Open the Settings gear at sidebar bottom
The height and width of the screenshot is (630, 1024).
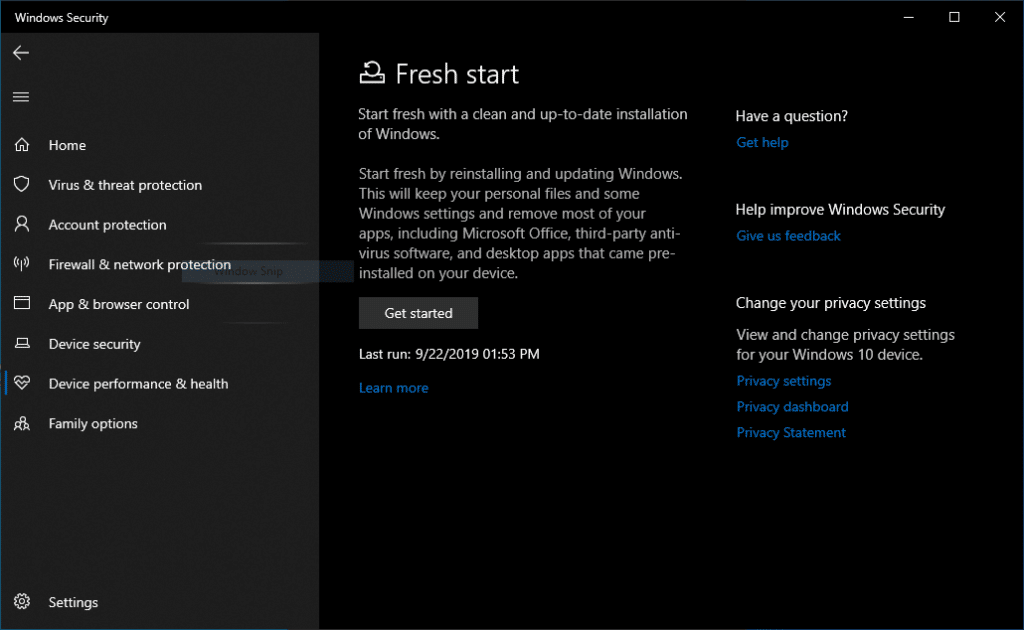coord(21,602)
